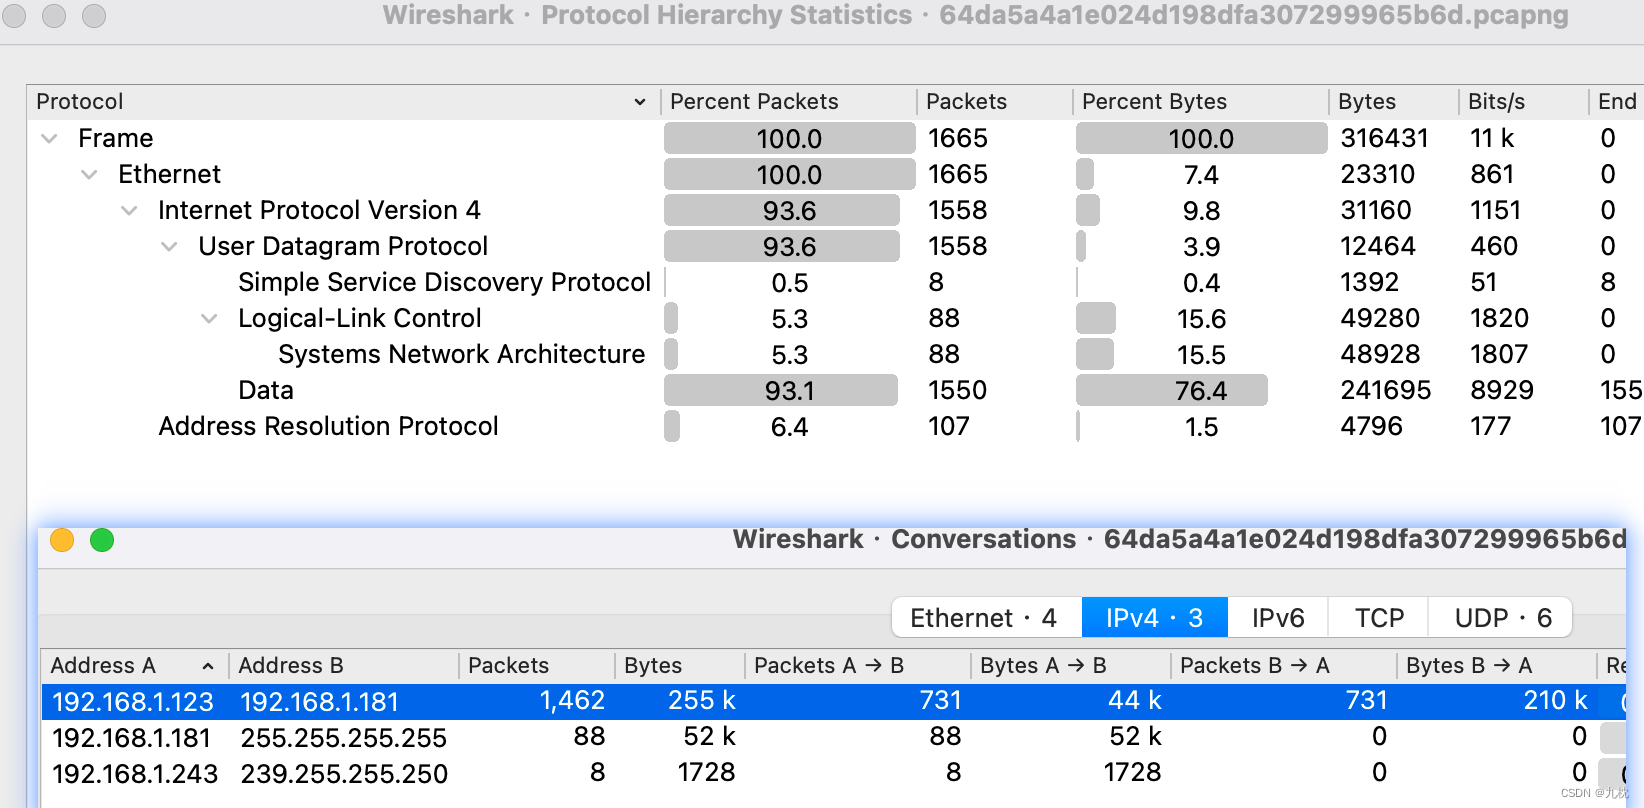
Task: Open the IPv6 conversations tab
Action: coord(1278,618)
